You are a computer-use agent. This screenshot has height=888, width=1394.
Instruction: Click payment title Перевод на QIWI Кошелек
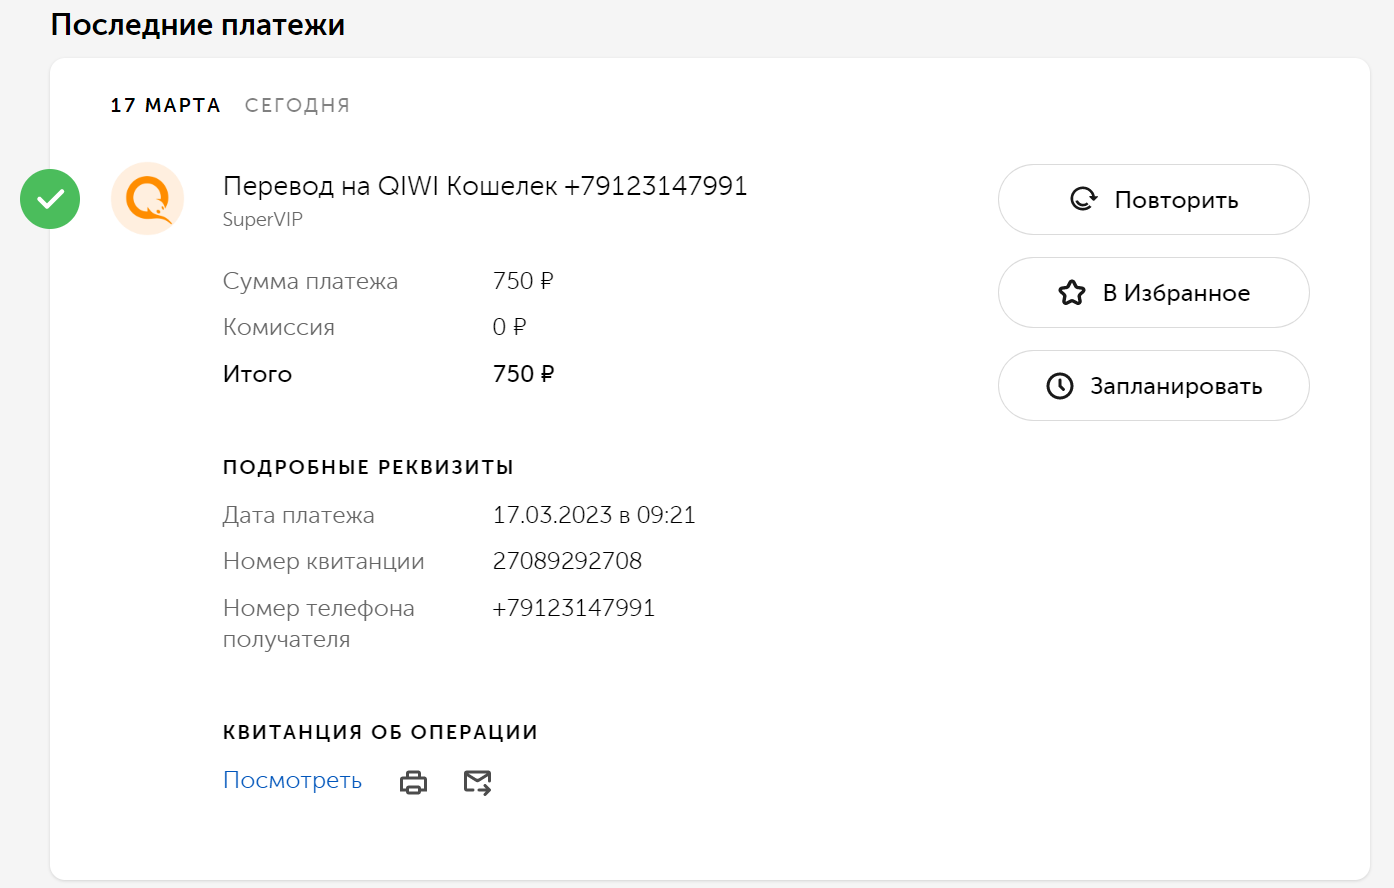tap(485, 186)
